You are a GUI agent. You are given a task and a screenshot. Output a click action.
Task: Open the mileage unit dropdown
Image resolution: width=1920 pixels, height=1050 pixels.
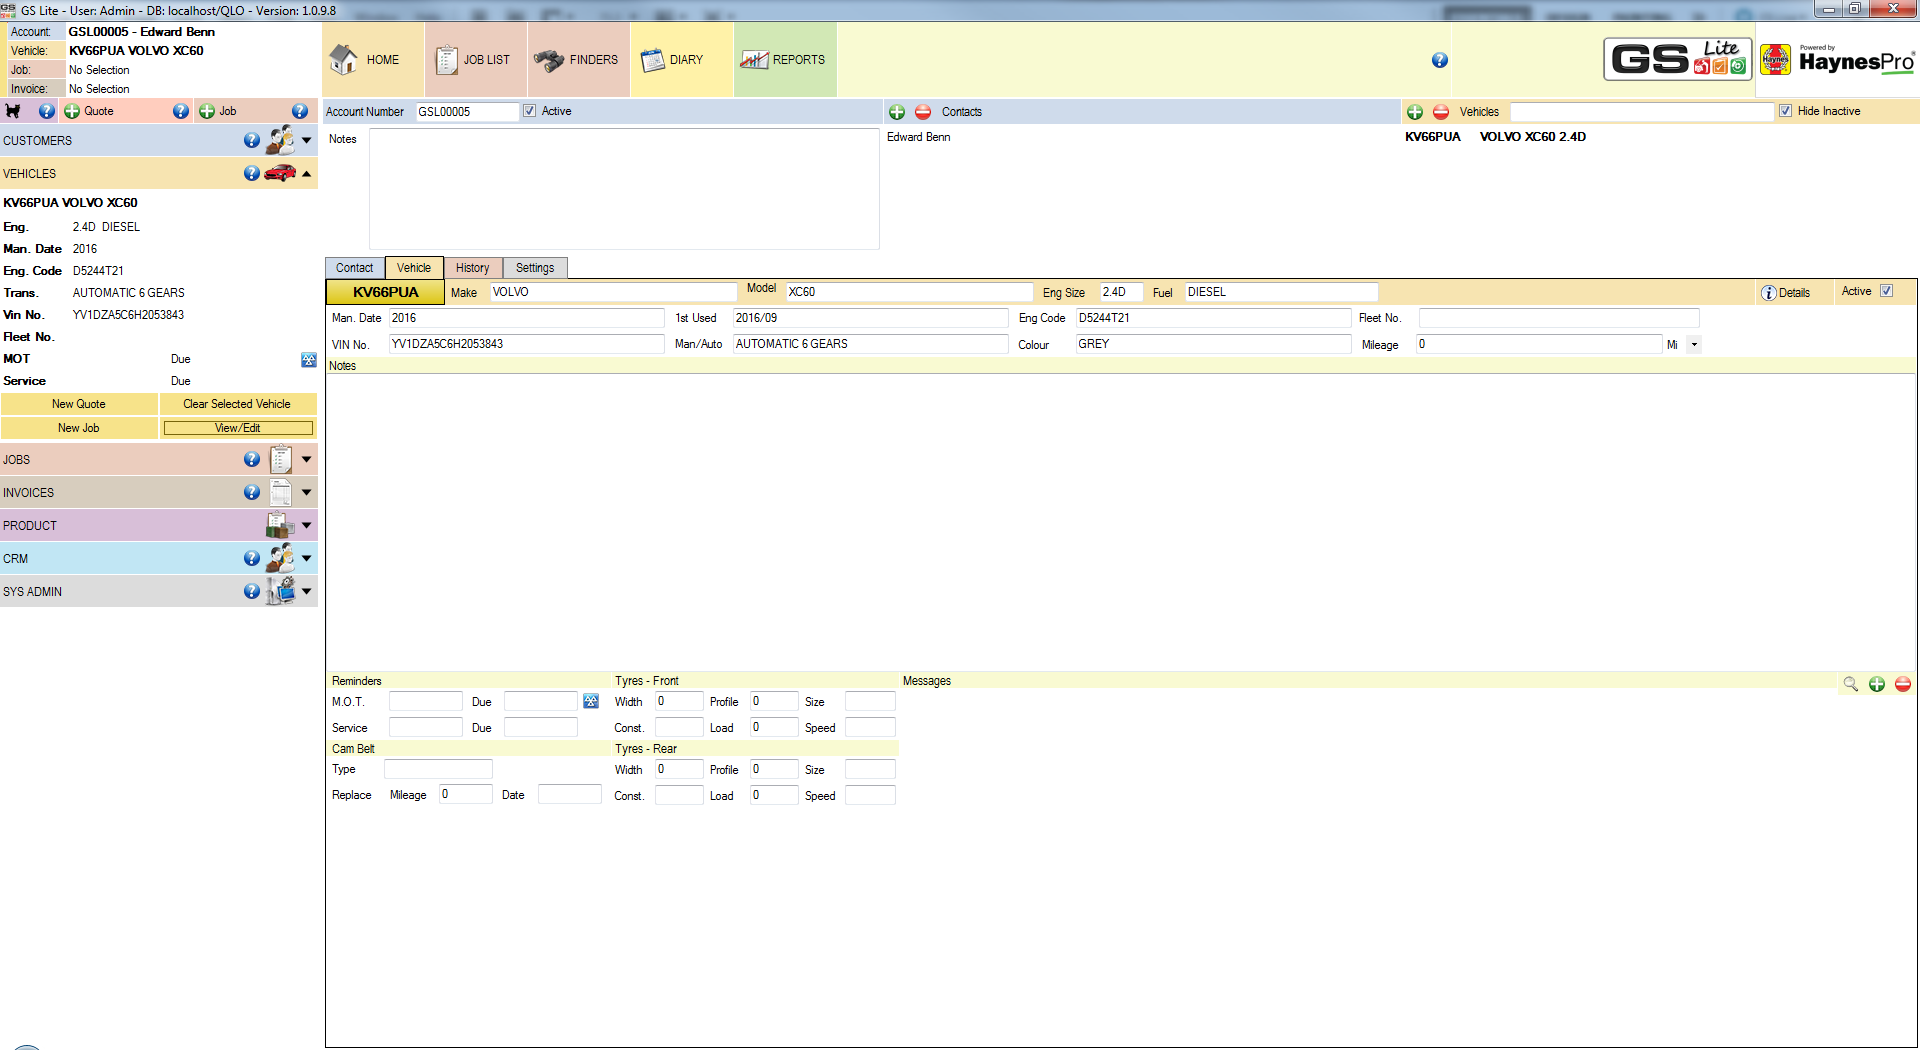point(1694,344)
